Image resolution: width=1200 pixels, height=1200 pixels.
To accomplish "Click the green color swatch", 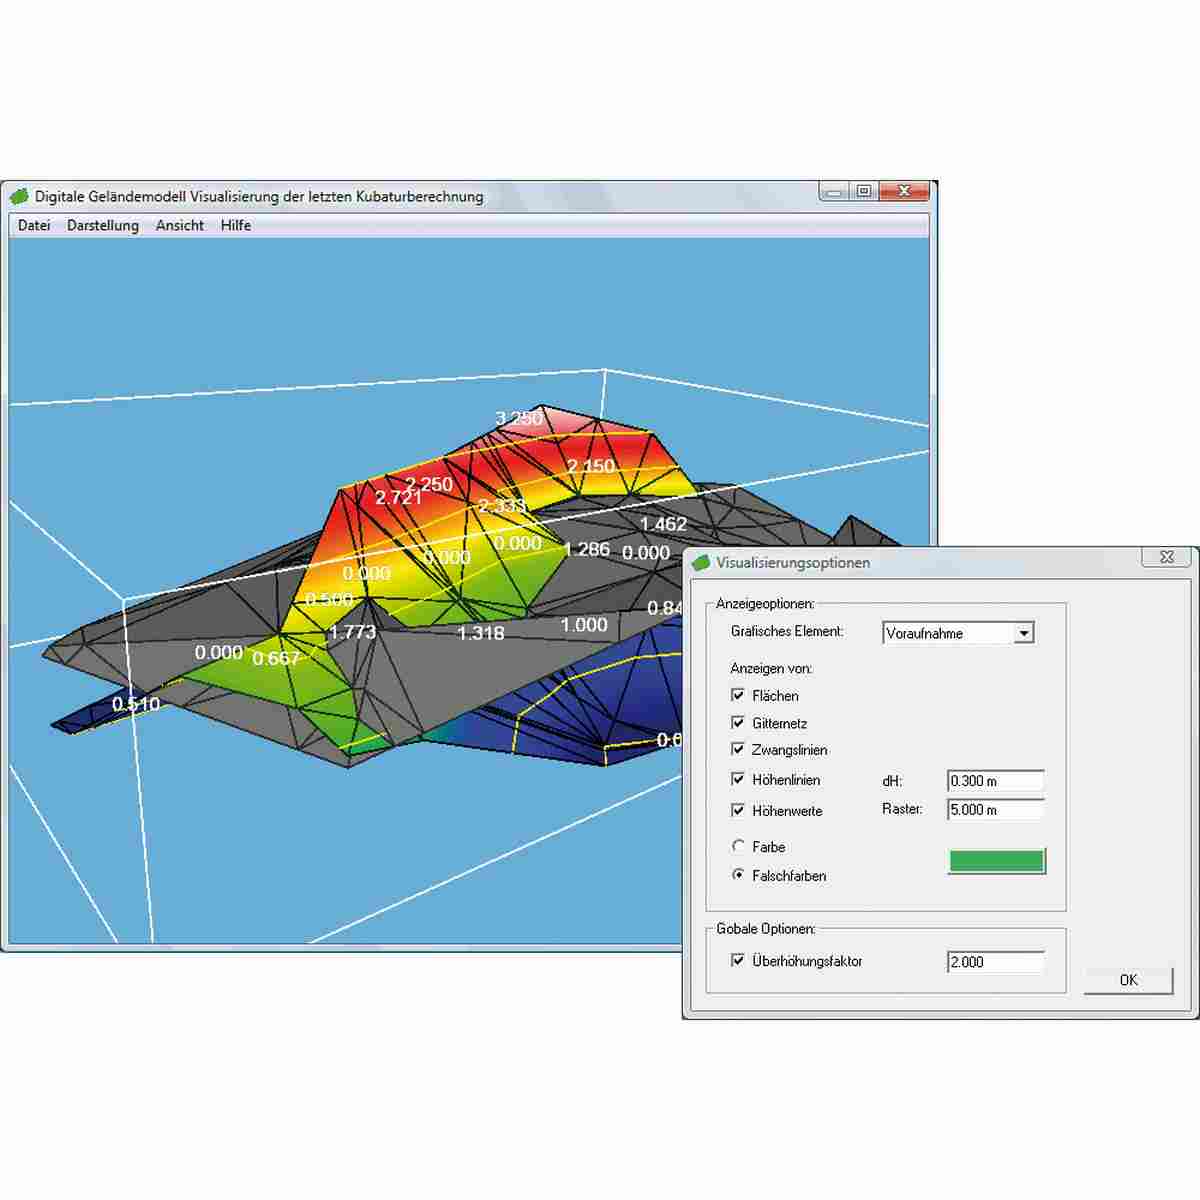I will (996, 861).
